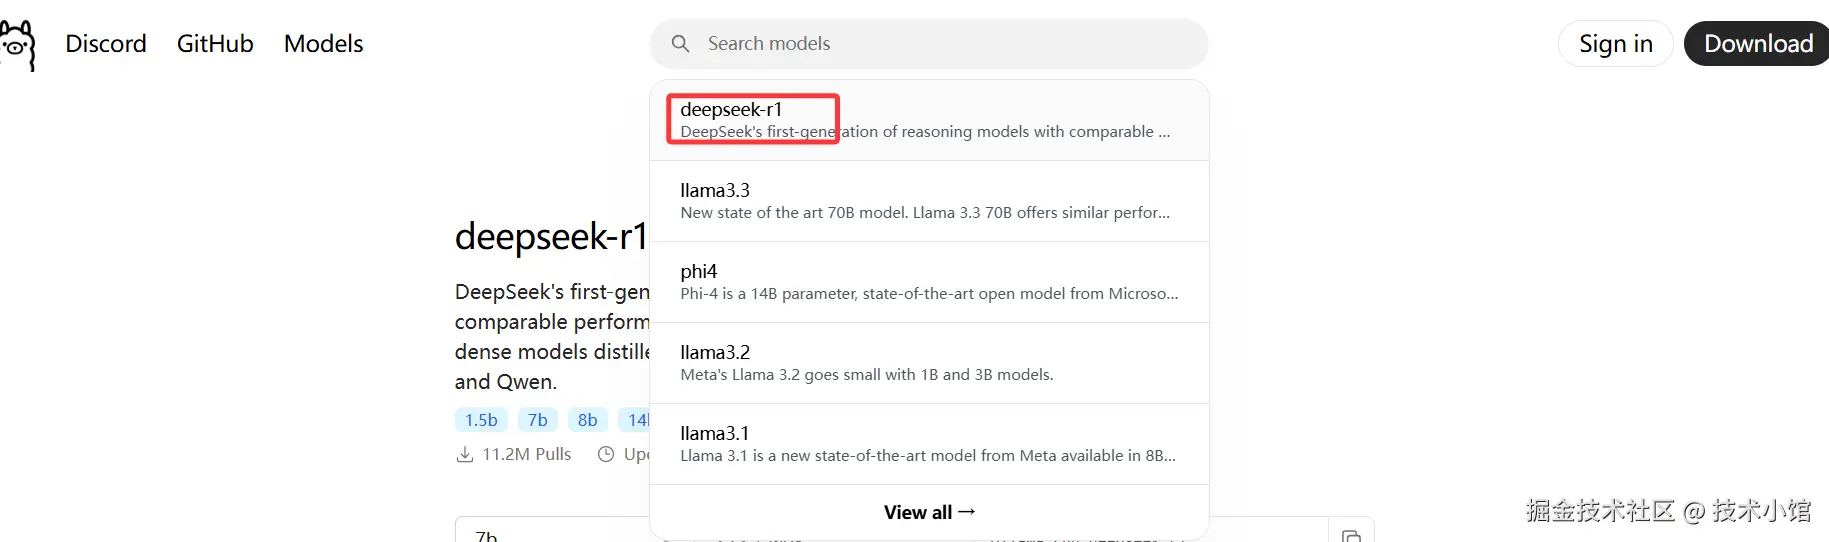This screenshot has height=542, width=1829.
Task: Select the 1.5b size tag
Action: (x=481, y=420)
